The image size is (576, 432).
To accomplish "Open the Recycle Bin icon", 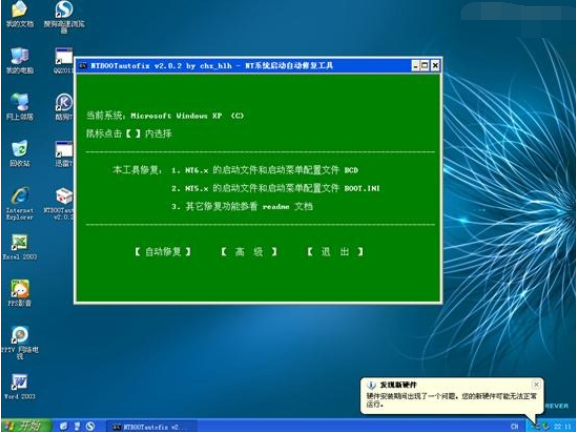I will (20, 153).
